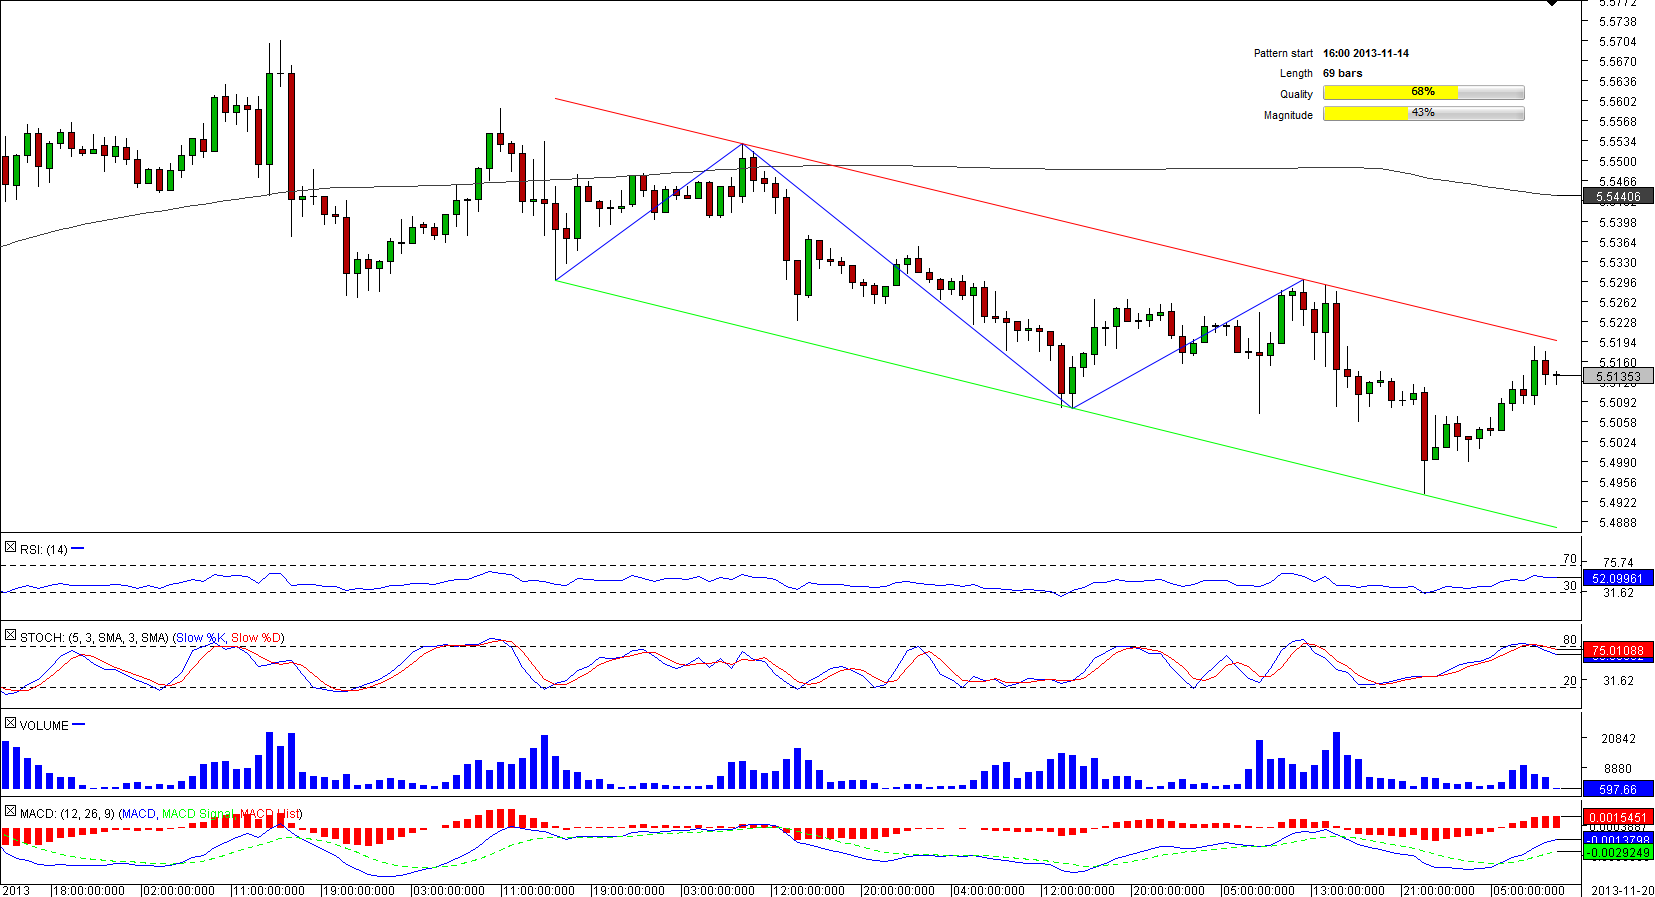Click the 69 bars length value

pos(1342,73)
